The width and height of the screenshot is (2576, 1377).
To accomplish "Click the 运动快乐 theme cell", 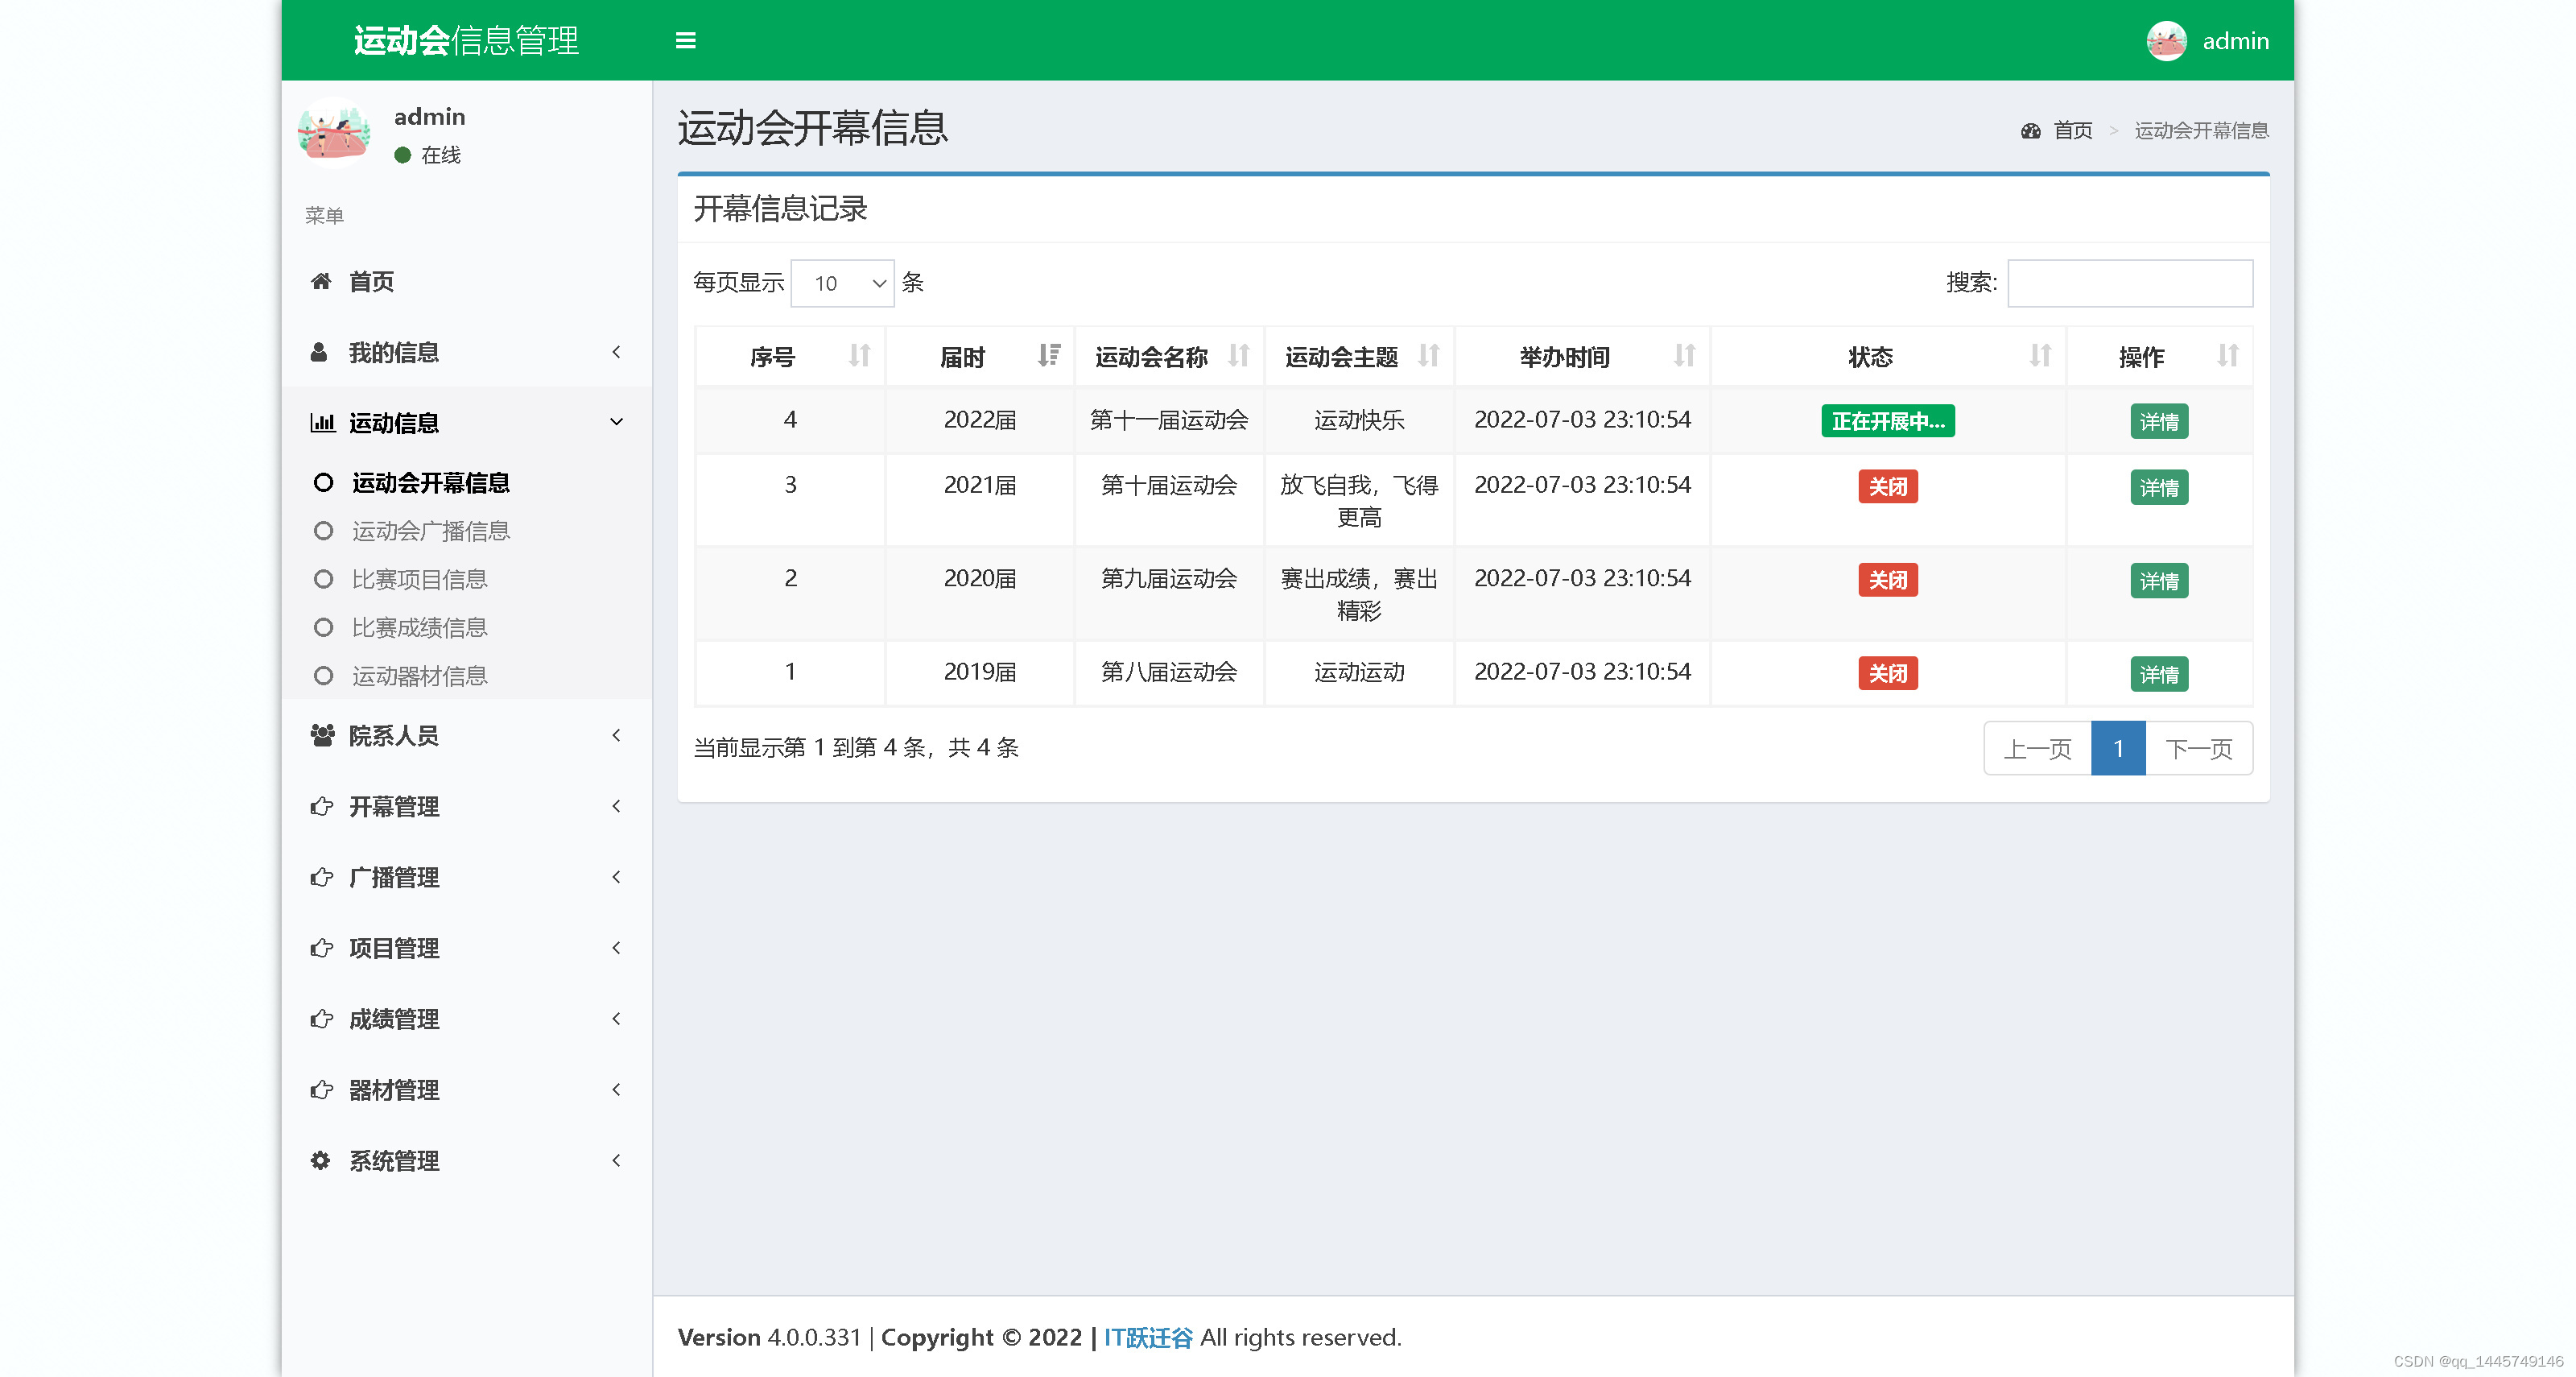I will click(x=1359, y=420).
